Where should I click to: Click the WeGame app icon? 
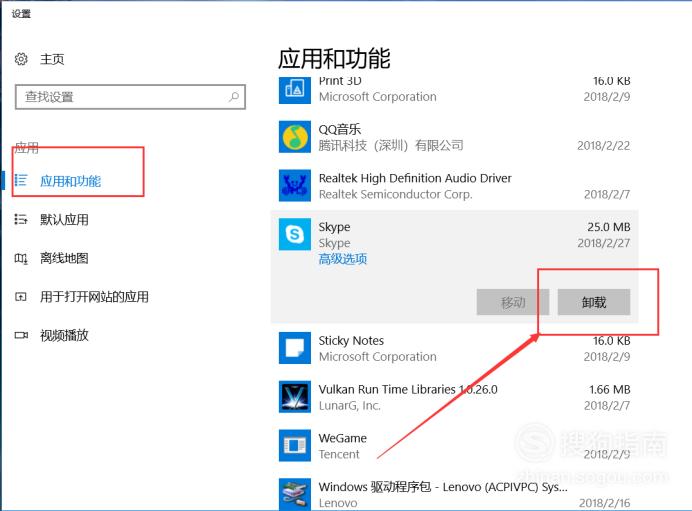point(295,445)
